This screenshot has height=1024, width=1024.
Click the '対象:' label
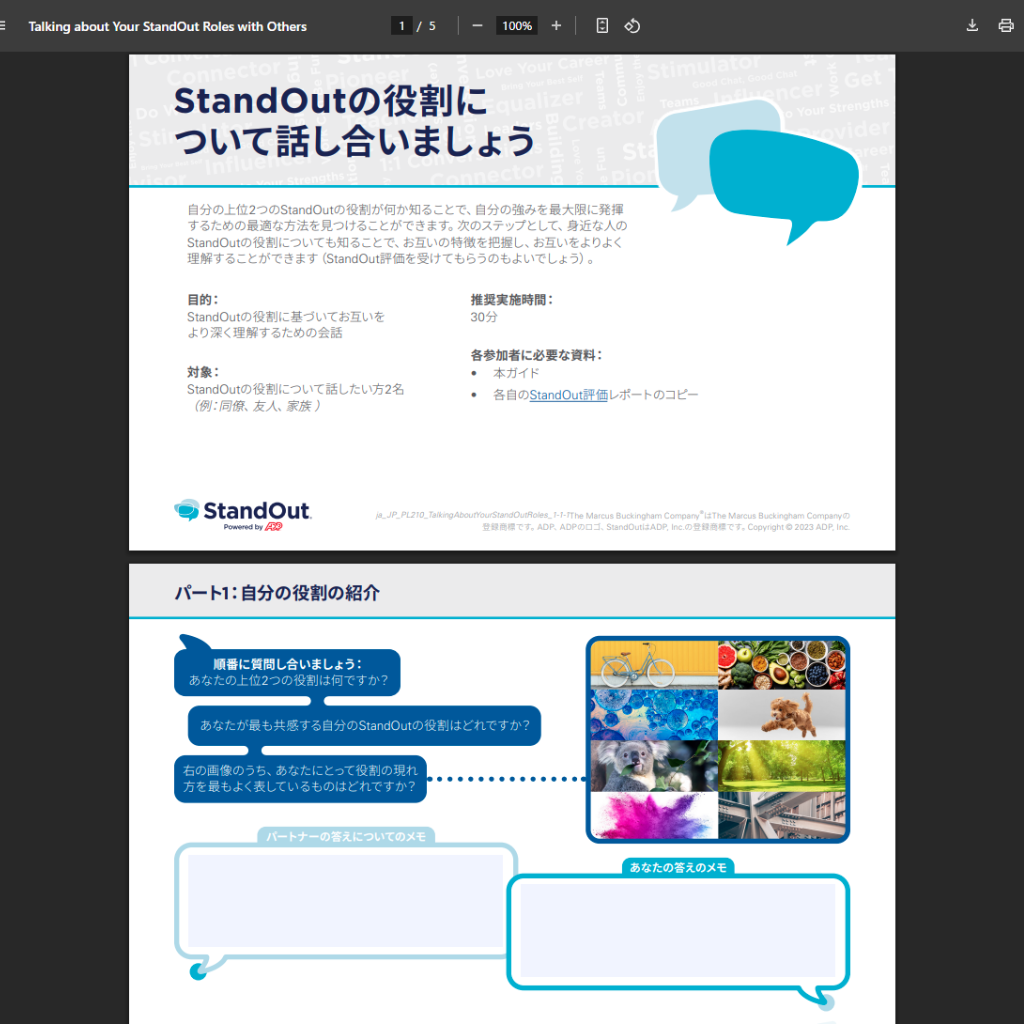[203, 372]
